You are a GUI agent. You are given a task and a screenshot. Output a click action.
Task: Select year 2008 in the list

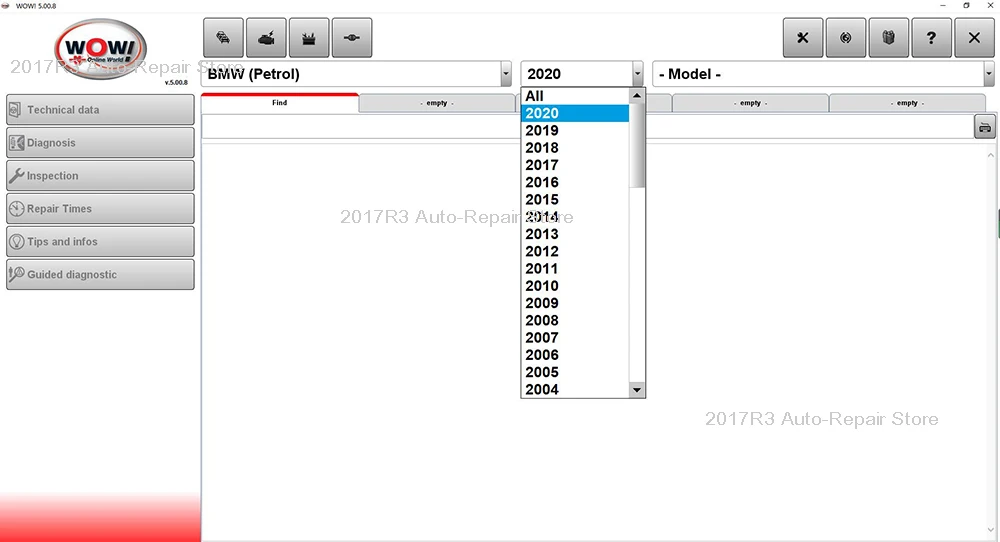[x=575, y=320]
